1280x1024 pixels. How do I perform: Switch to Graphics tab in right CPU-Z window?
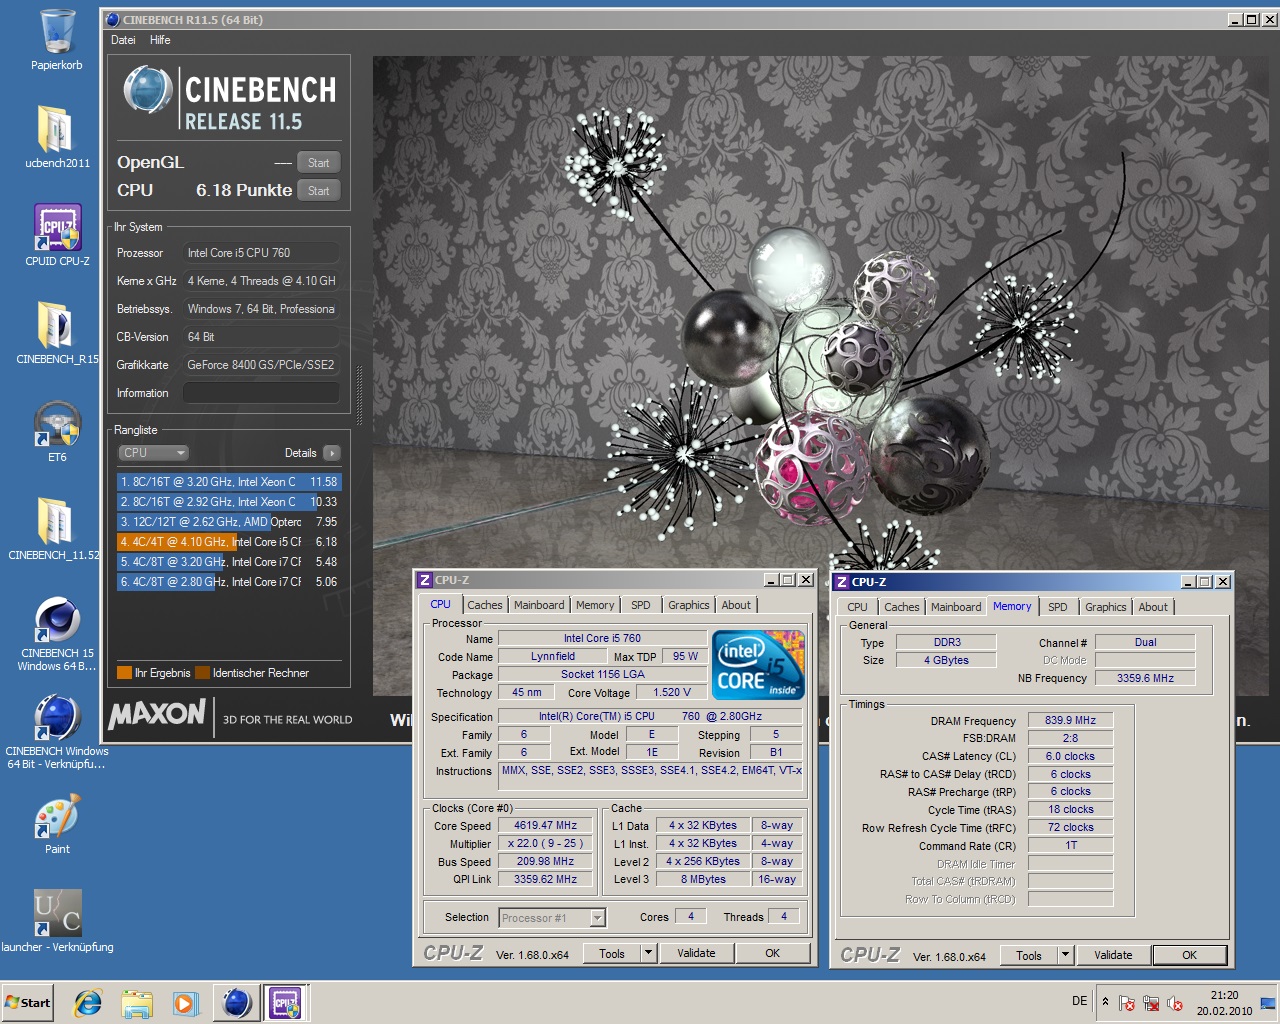tap(1106, 607)
